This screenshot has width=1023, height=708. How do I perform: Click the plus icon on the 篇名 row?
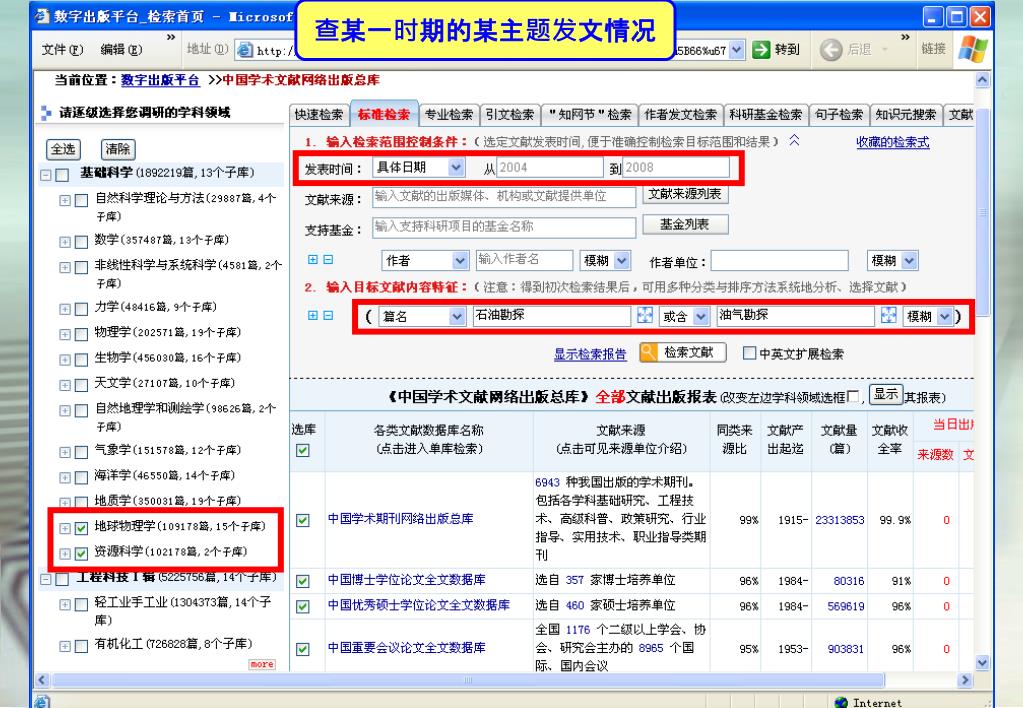tap(313, 315)
